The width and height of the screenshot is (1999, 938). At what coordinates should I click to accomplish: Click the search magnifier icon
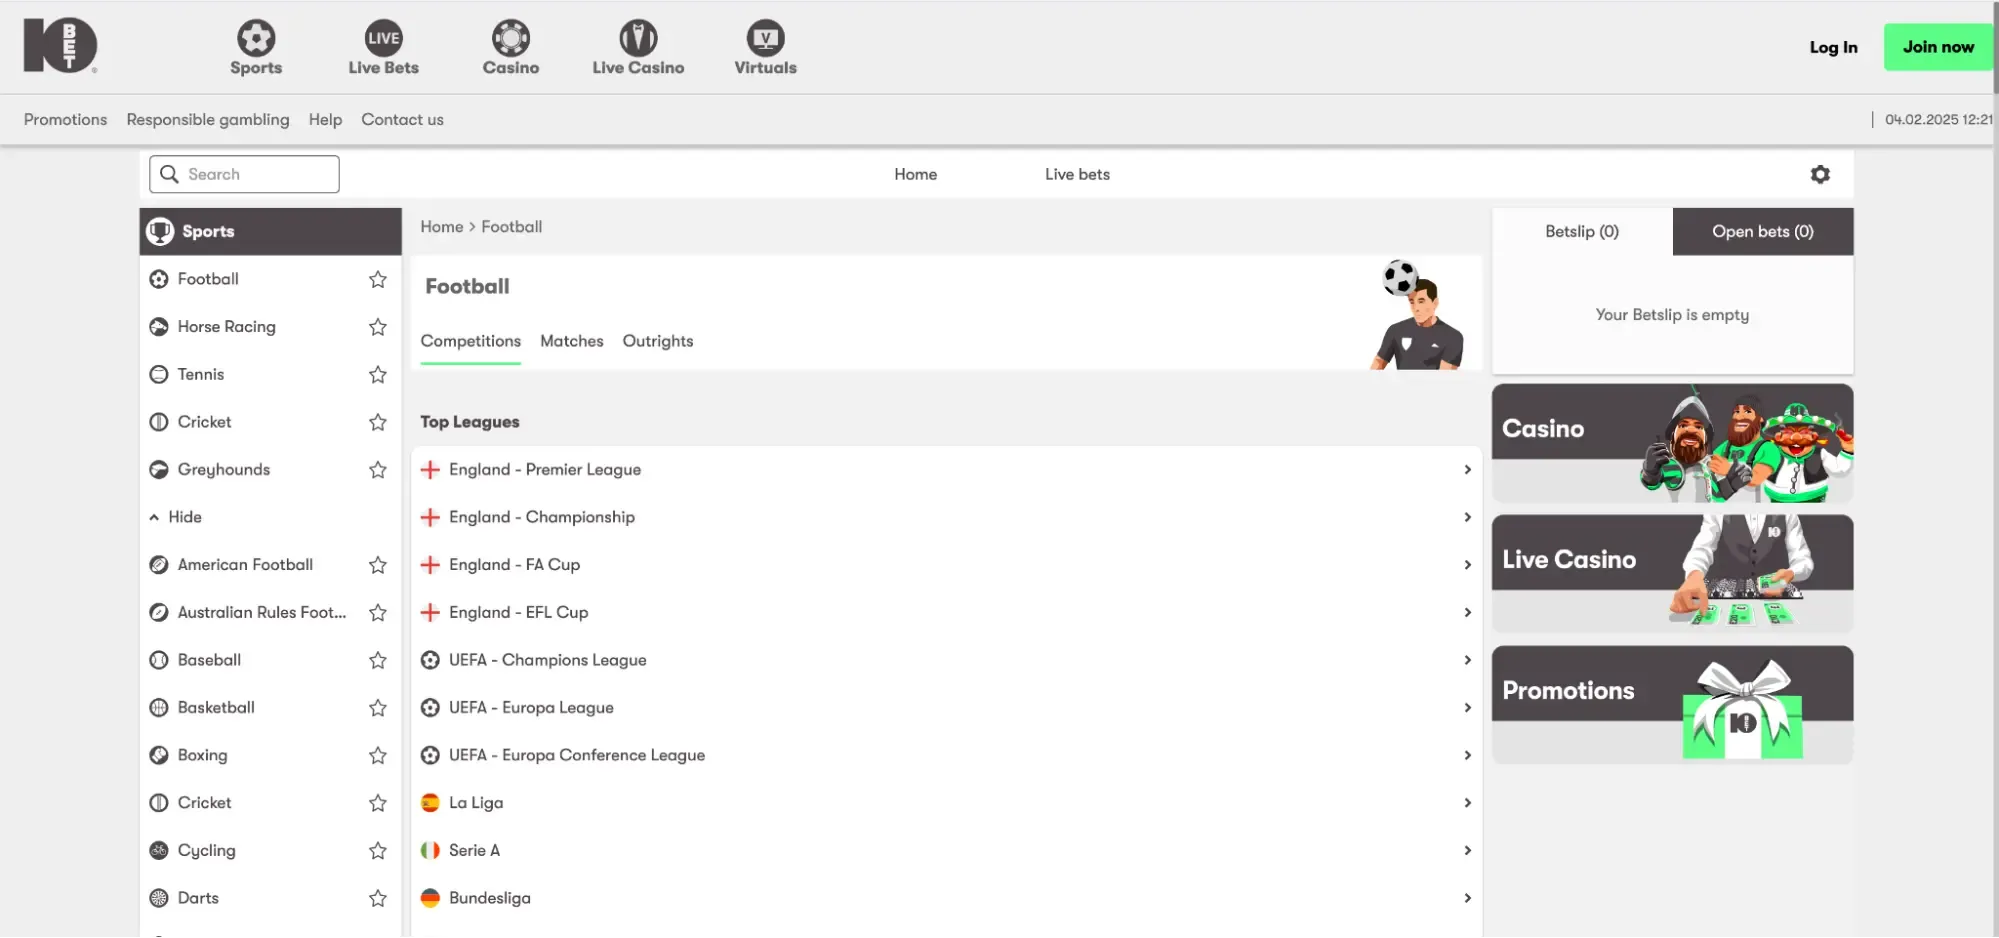click(169, 174)
